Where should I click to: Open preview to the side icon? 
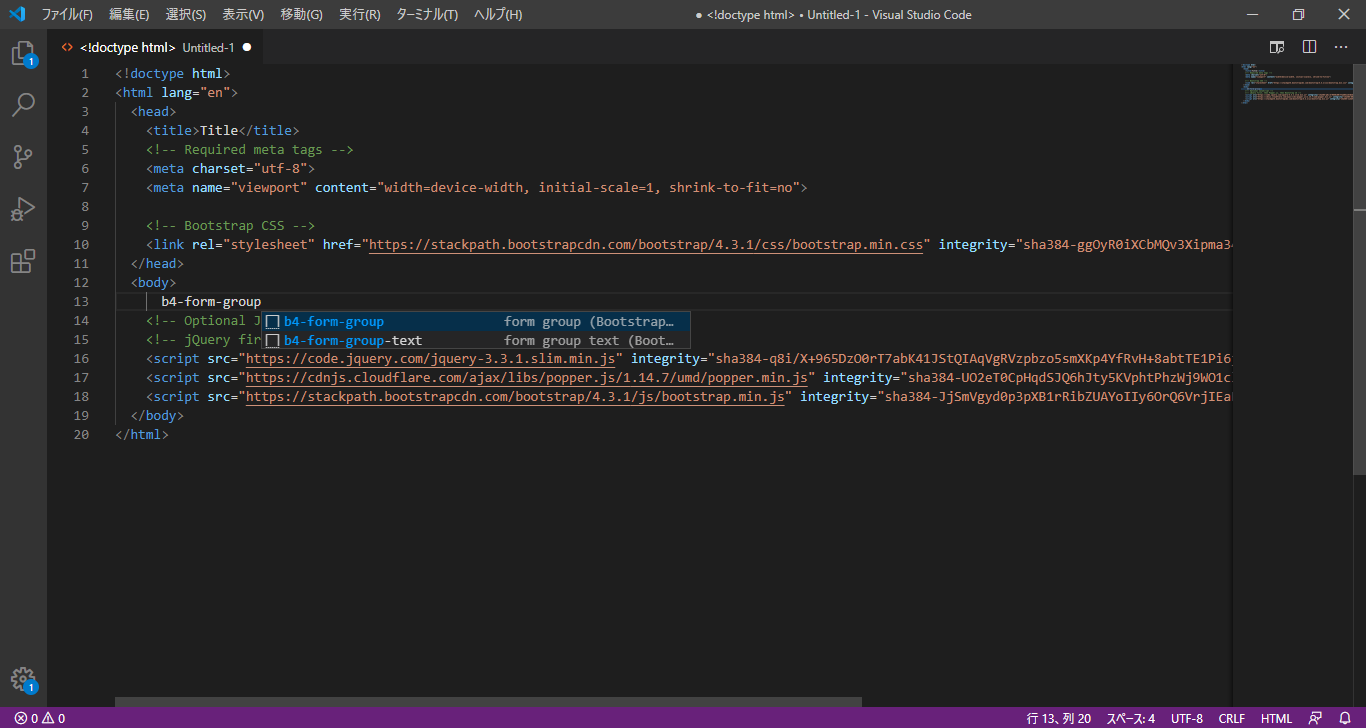[x=1277, y=47]
